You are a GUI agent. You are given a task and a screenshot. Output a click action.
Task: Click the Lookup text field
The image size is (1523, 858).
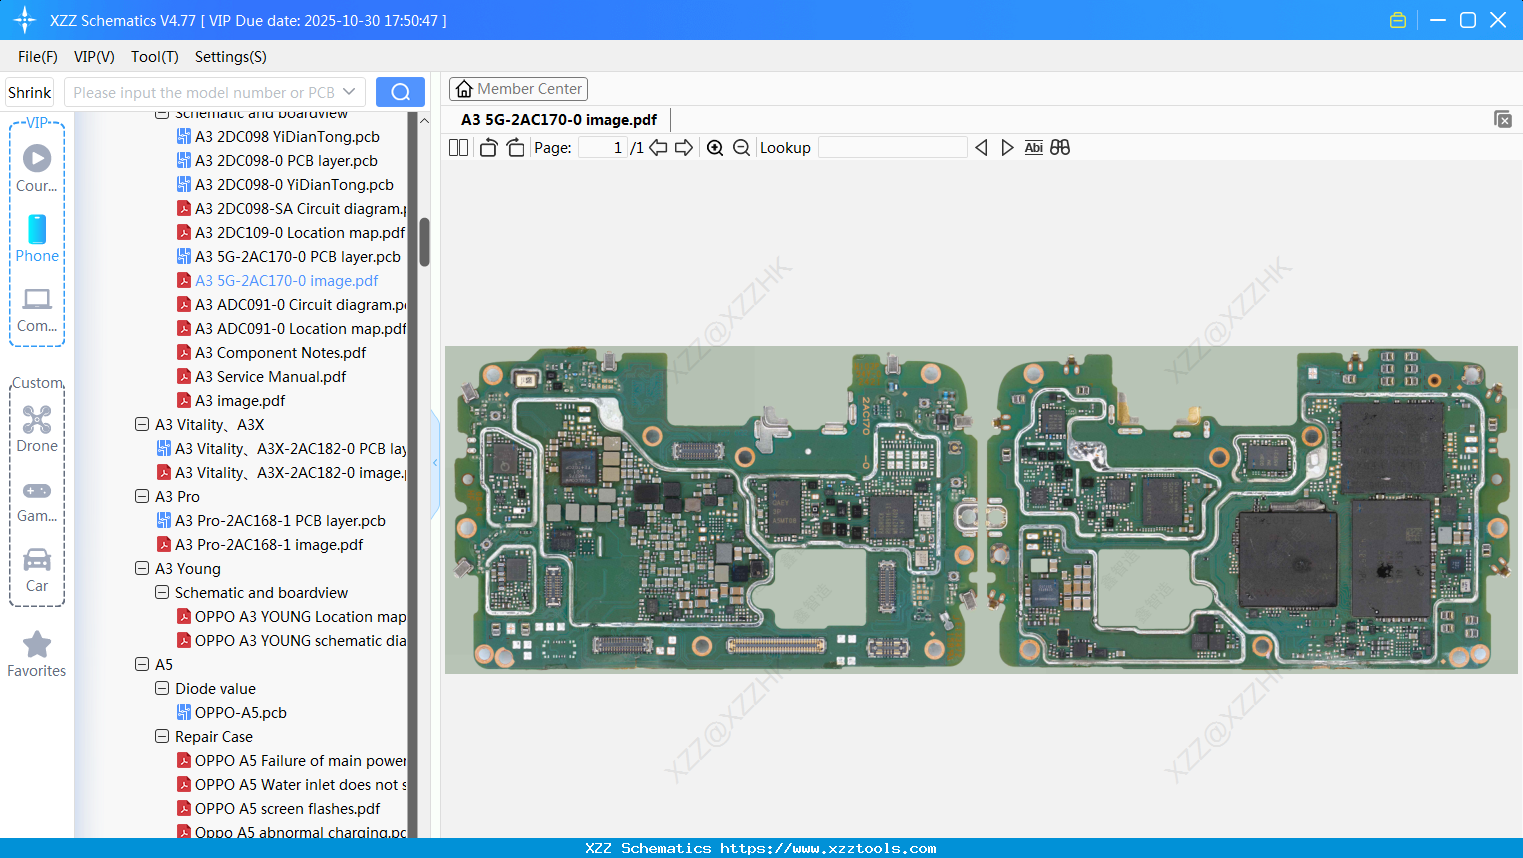[x=892, y=148]
